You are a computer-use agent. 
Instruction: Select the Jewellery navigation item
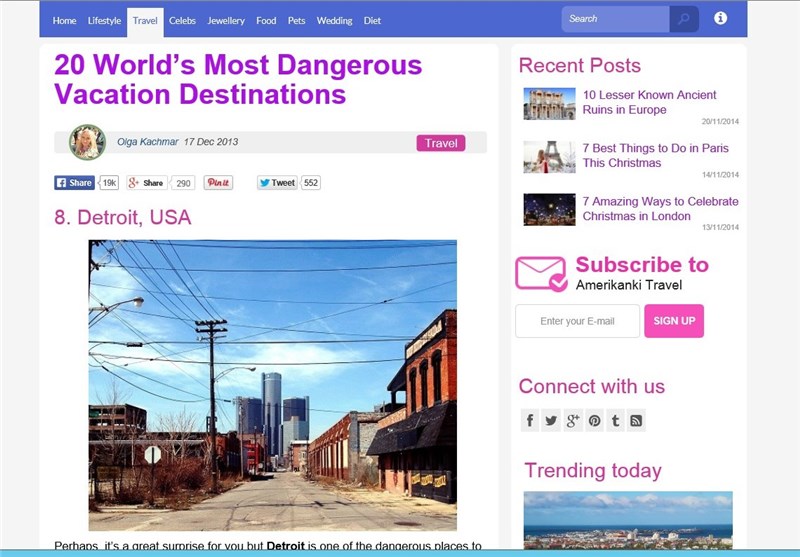point(226,20)
